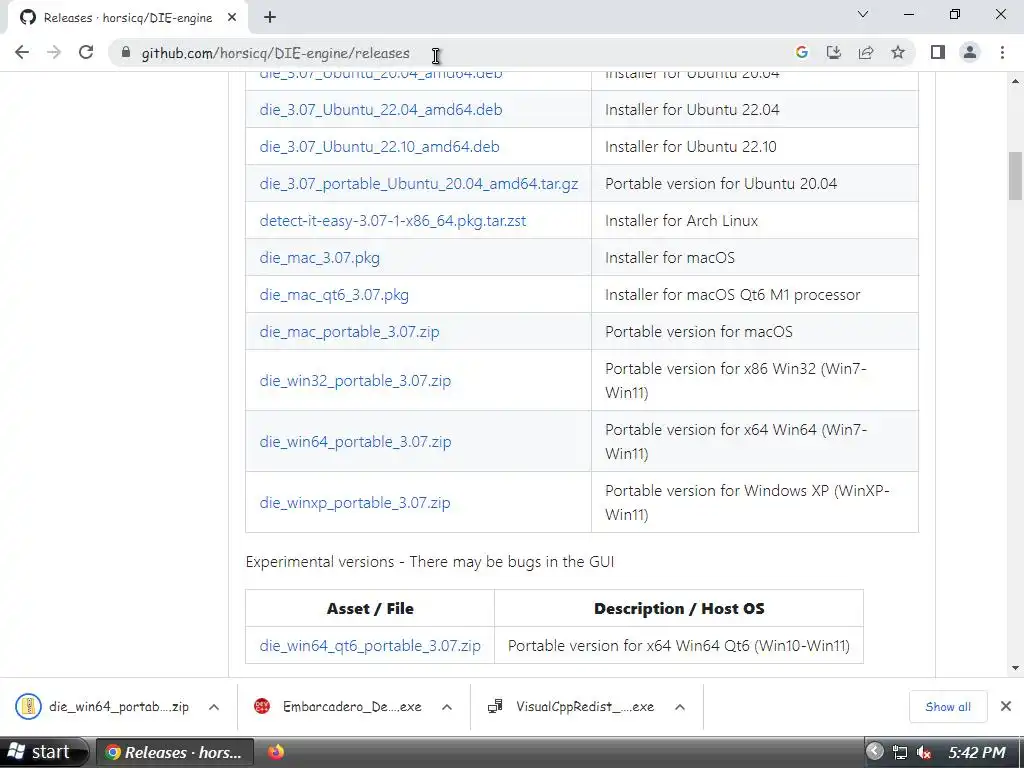The image size is (1024, 768).
Task: Expand options for VisualCppRedist_....exe download
Action: click(x=680, y=707)
